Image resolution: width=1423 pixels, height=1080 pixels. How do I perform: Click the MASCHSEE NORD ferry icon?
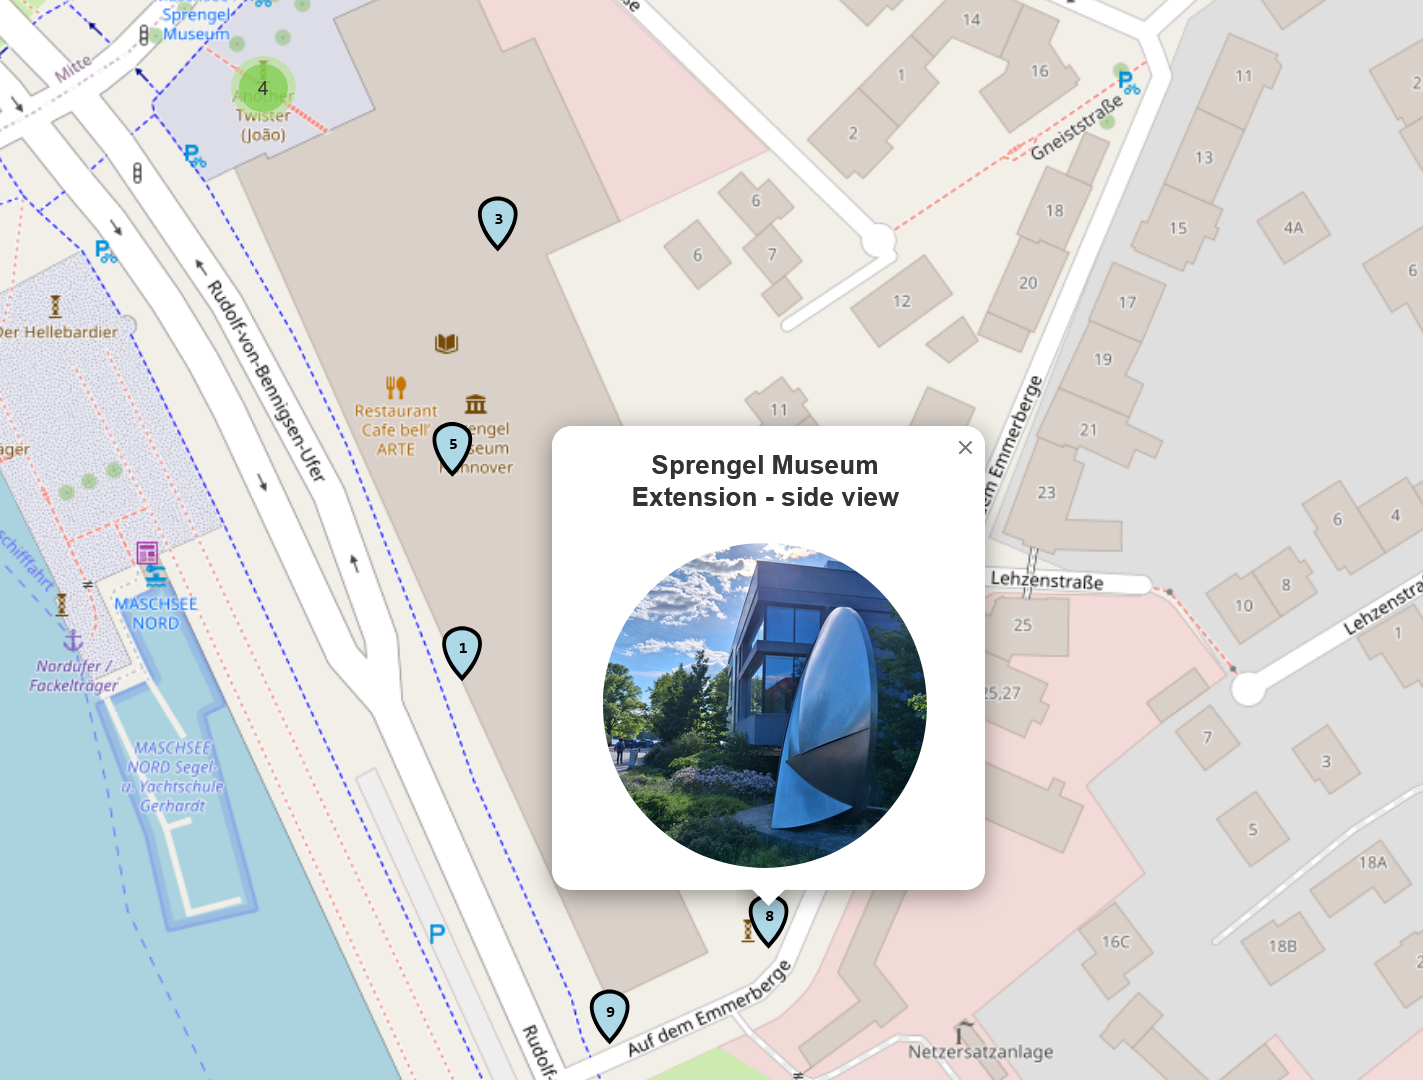click(155, 578)
